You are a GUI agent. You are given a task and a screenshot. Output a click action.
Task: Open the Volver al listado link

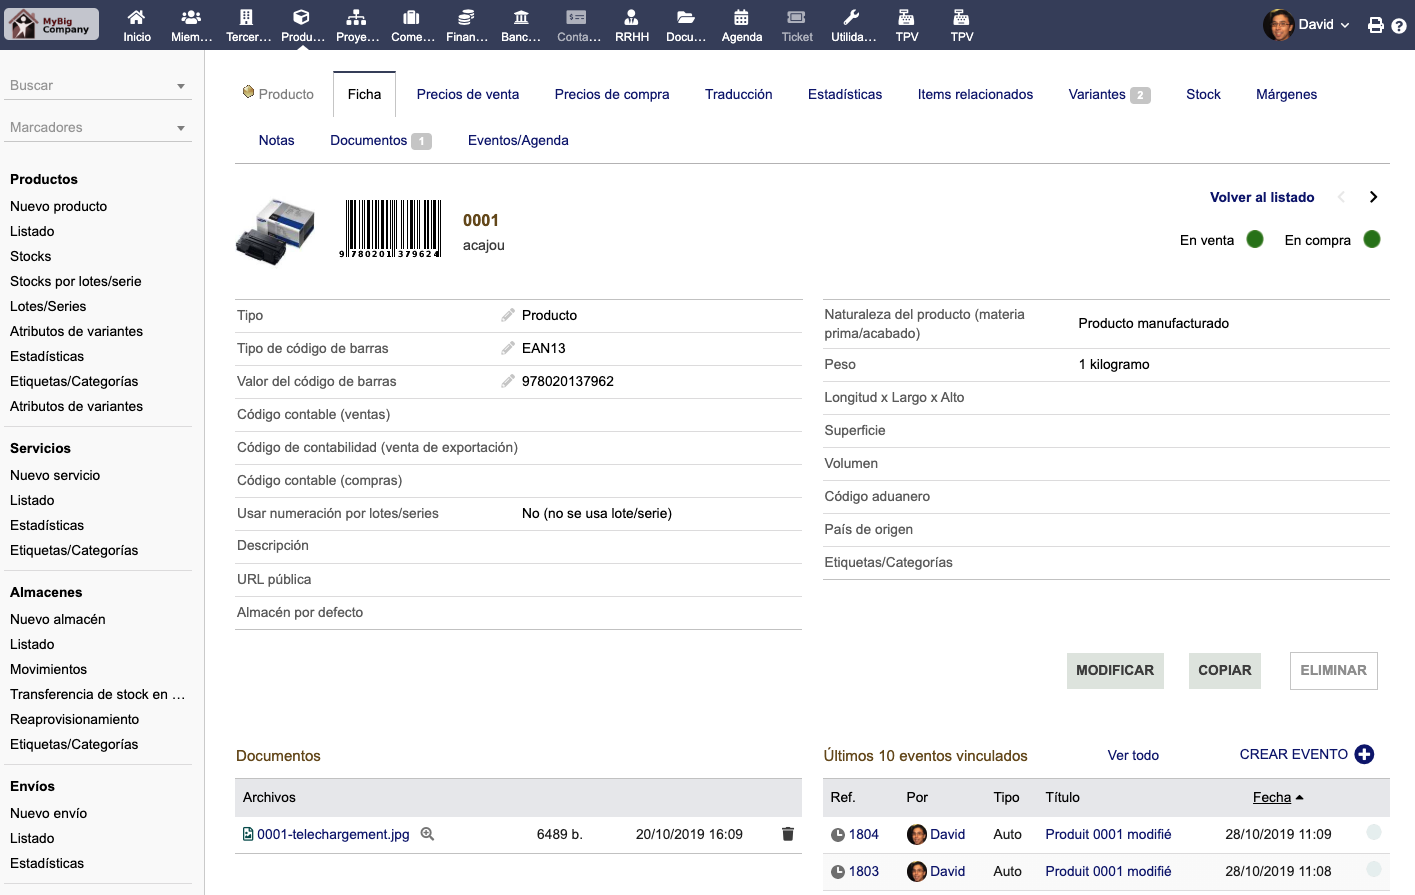pos(1262,197)
